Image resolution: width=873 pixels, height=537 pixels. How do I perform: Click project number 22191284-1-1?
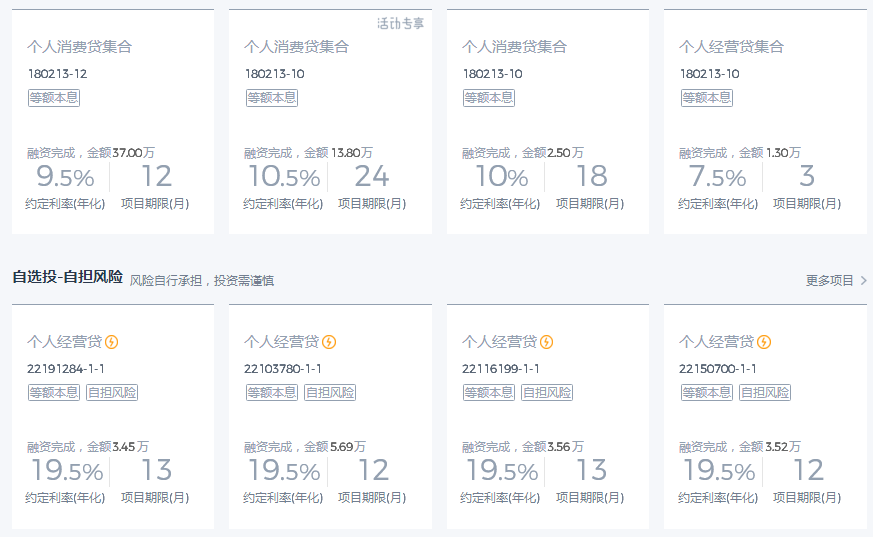(66, 369)
